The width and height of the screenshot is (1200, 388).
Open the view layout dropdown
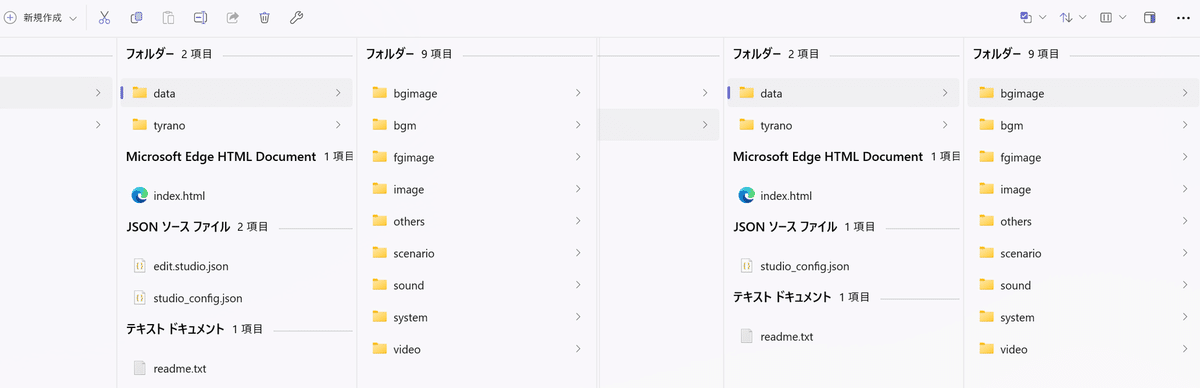(x=1113, y=18)
